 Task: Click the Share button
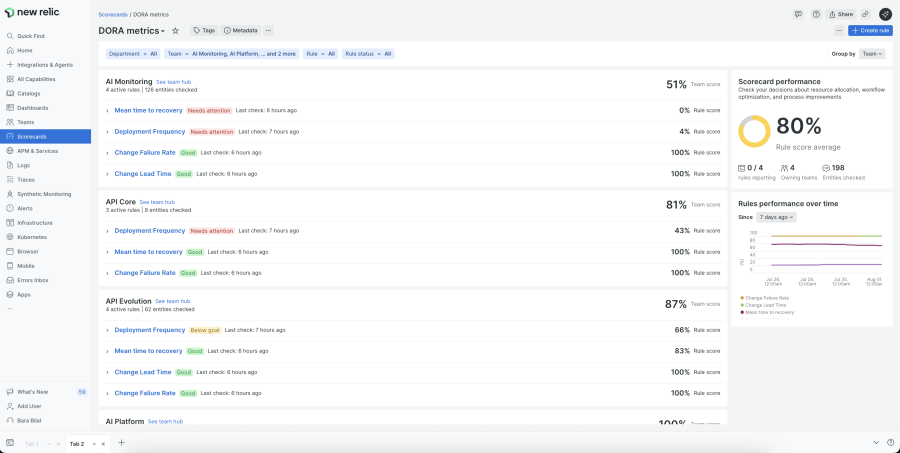[841, 14]
